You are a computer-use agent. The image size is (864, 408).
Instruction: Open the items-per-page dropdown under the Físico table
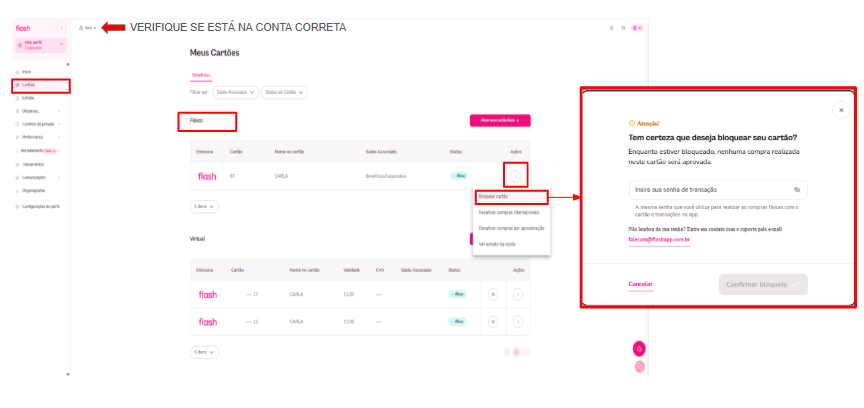point(204,207)
